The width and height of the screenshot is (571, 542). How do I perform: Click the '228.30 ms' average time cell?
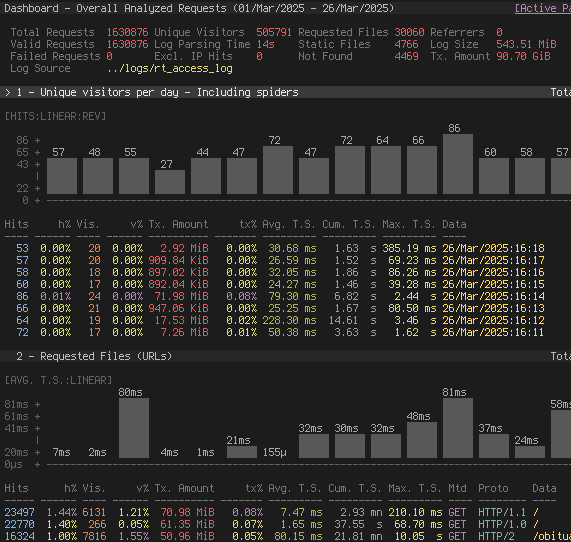click(290, 321)
